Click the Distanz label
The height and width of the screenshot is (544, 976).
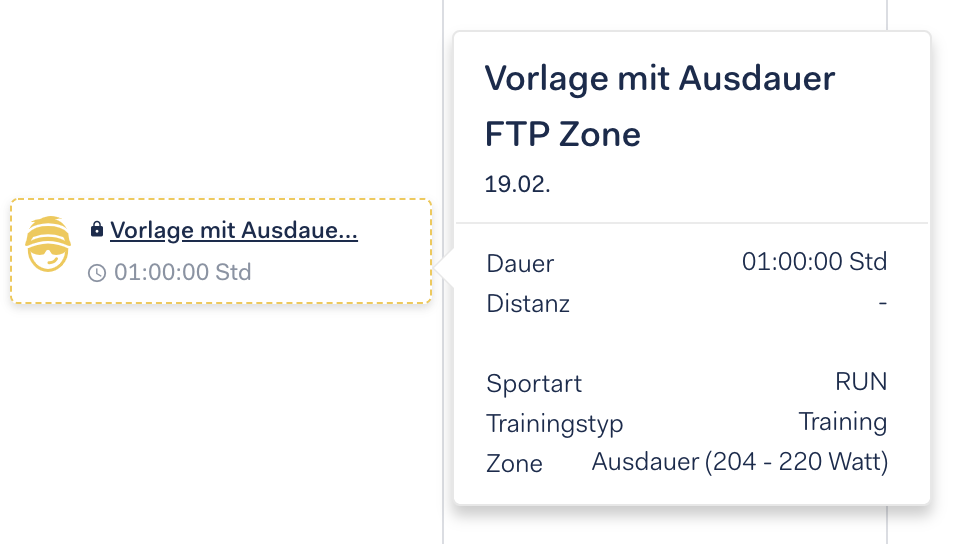[528, 304]
